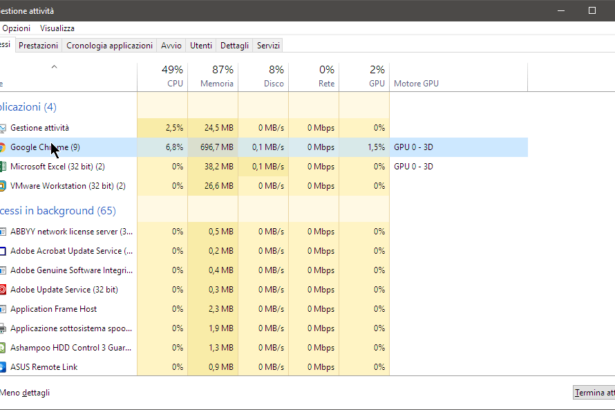Click the Ashampoo HDD Control icon
Image resolution: width=615 pixels, height=410 pixels.
click(x=3, y=347)
